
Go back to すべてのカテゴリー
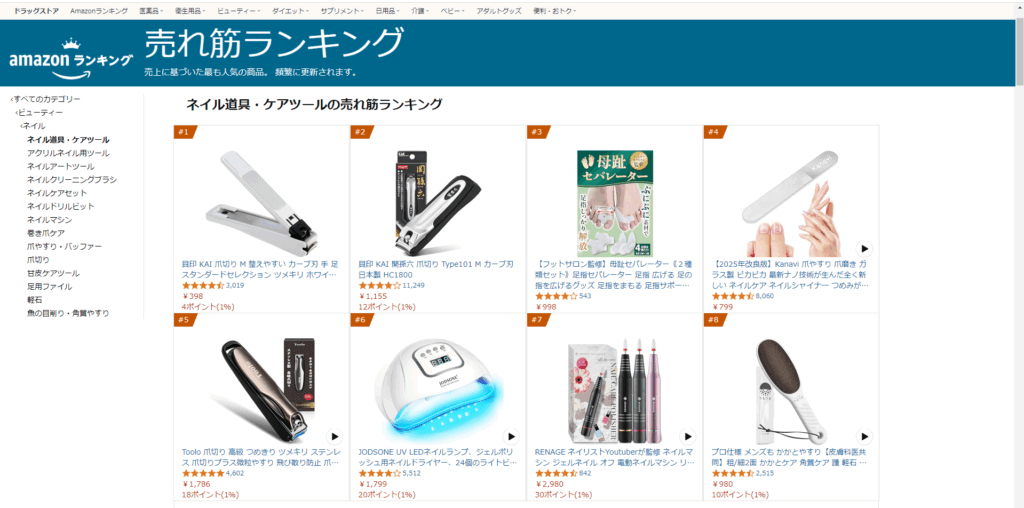pyautogui.click(x=46, y=99)
